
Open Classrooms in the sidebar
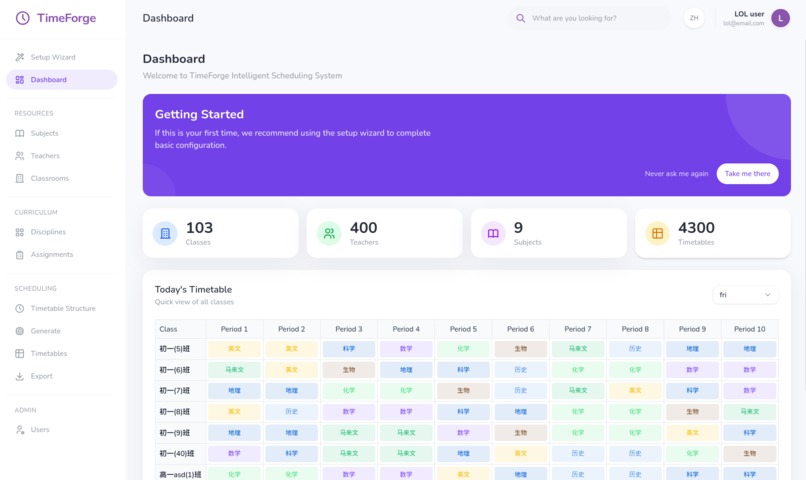coord(62,178)
